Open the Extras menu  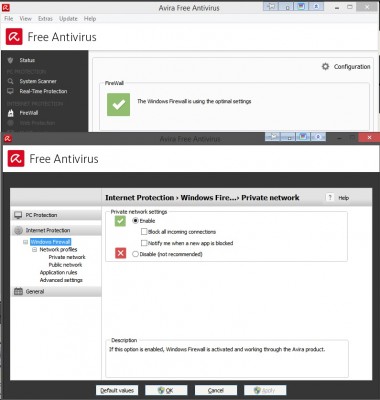45,19
